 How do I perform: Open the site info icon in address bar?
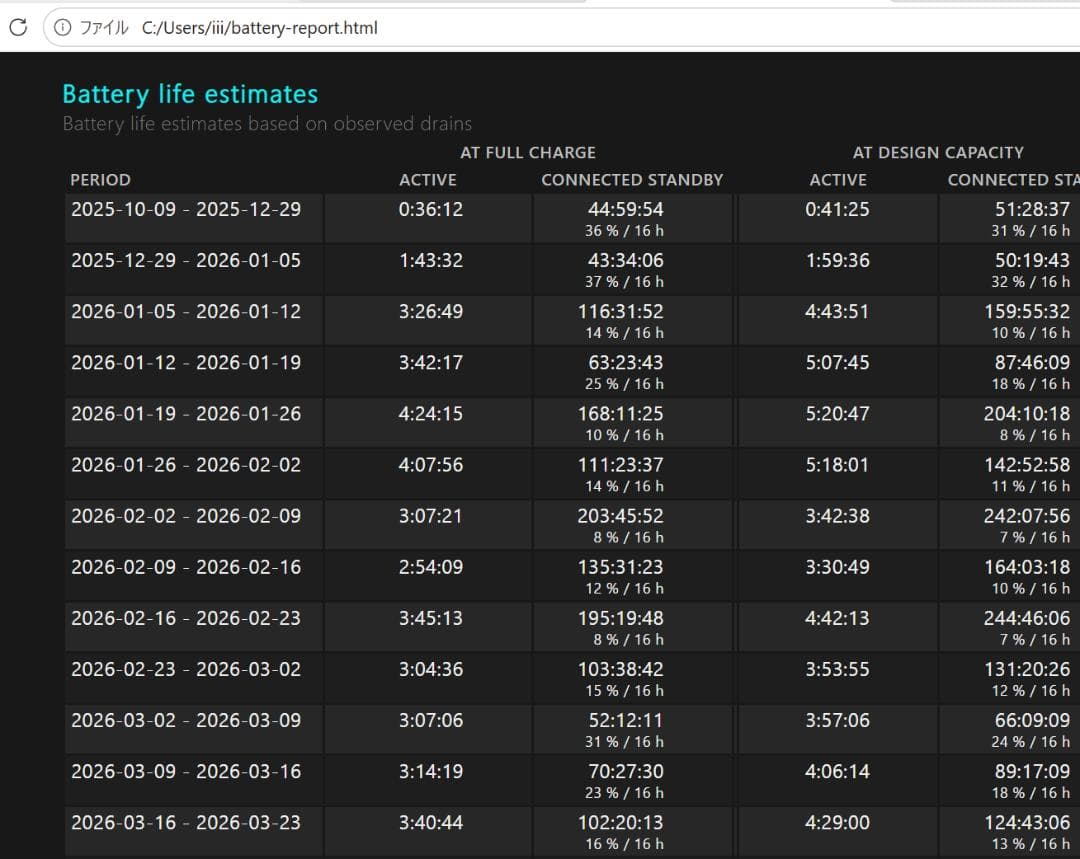pyautogui.click(x=62, y=28)
